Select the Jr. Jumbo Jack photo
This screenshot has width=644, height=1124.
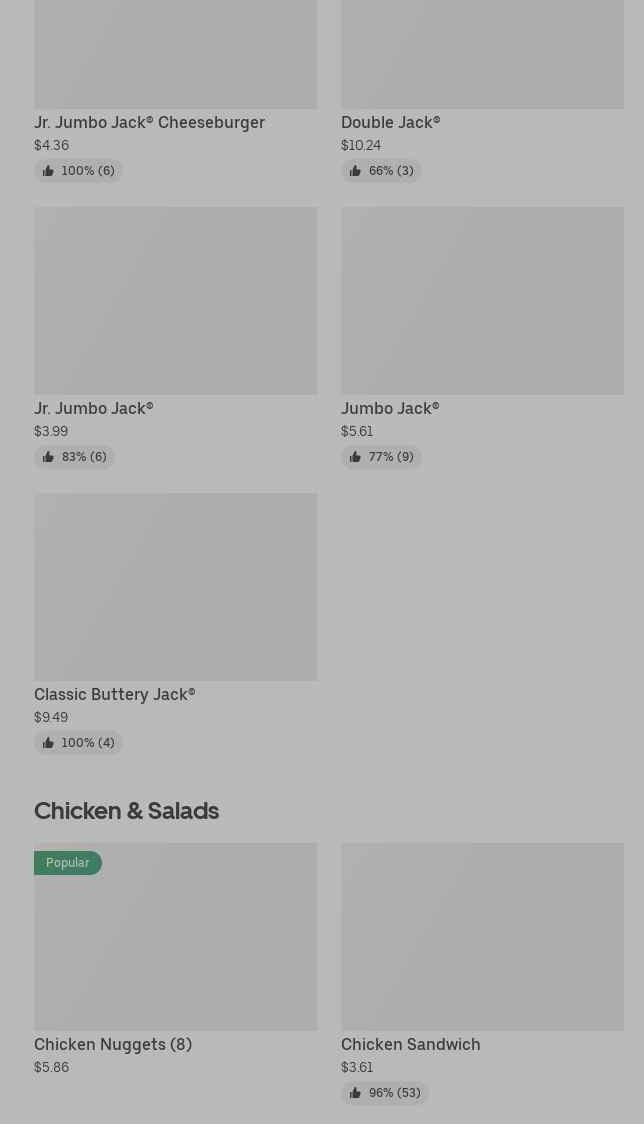point(176,300)
